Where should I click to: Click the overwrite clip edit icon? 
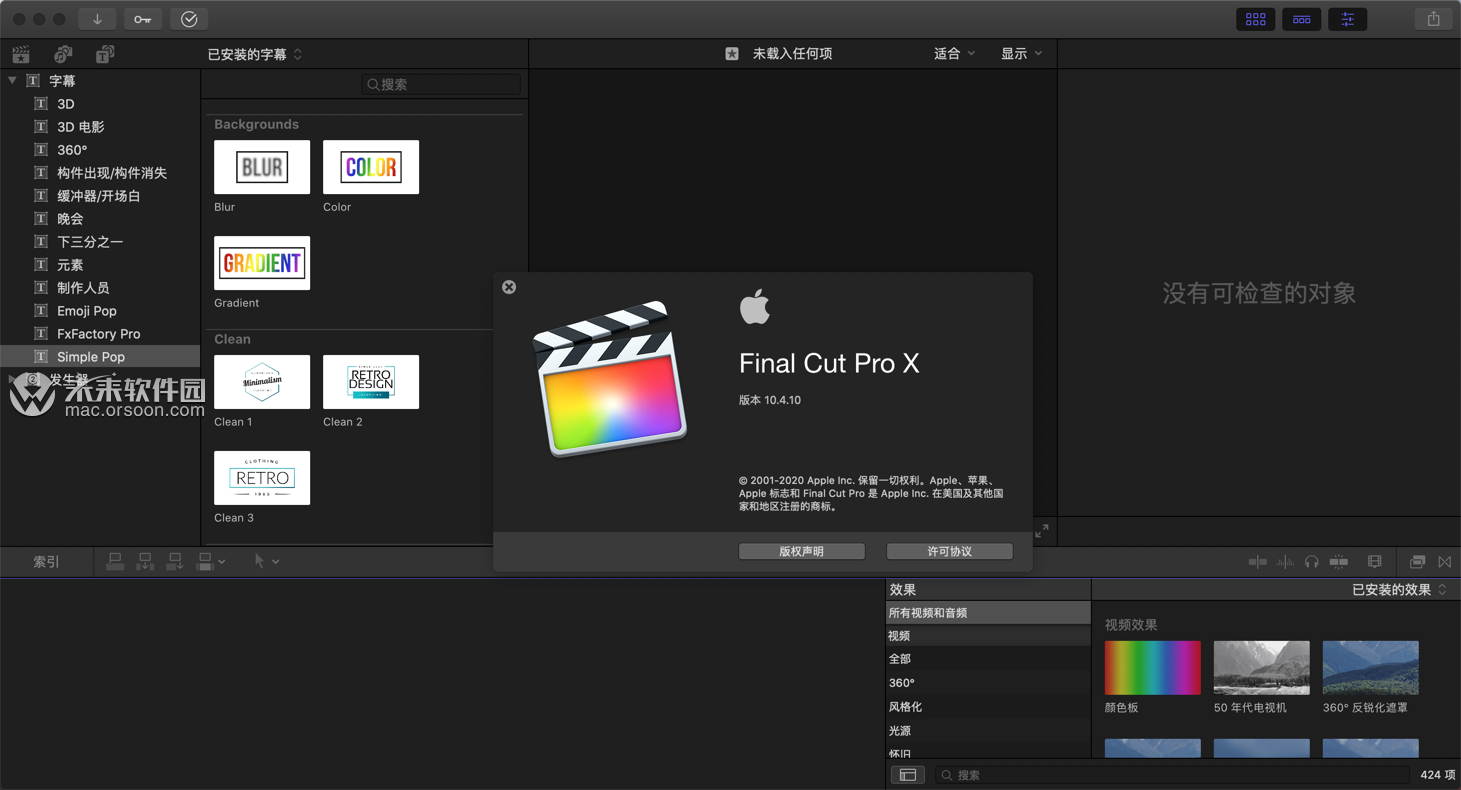[205, 562]
